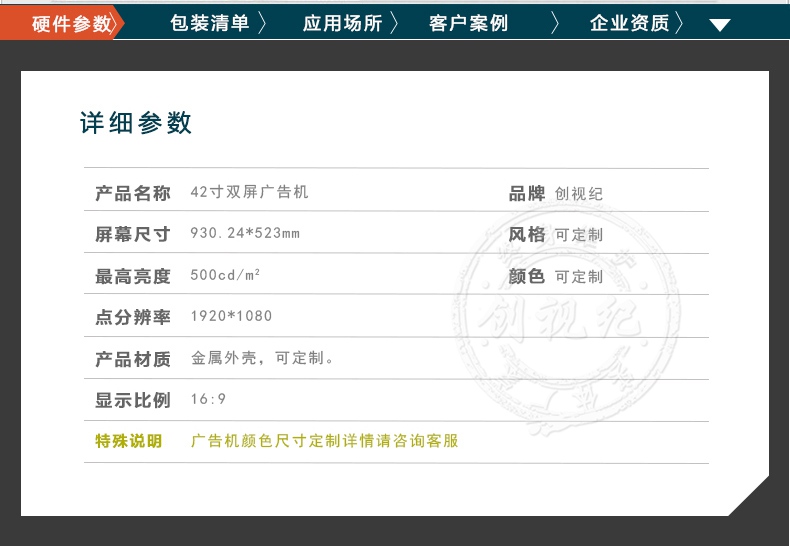The image size is (790, 546).
Task: Click the 930.24*523mm screen size value
Action: 245,234
